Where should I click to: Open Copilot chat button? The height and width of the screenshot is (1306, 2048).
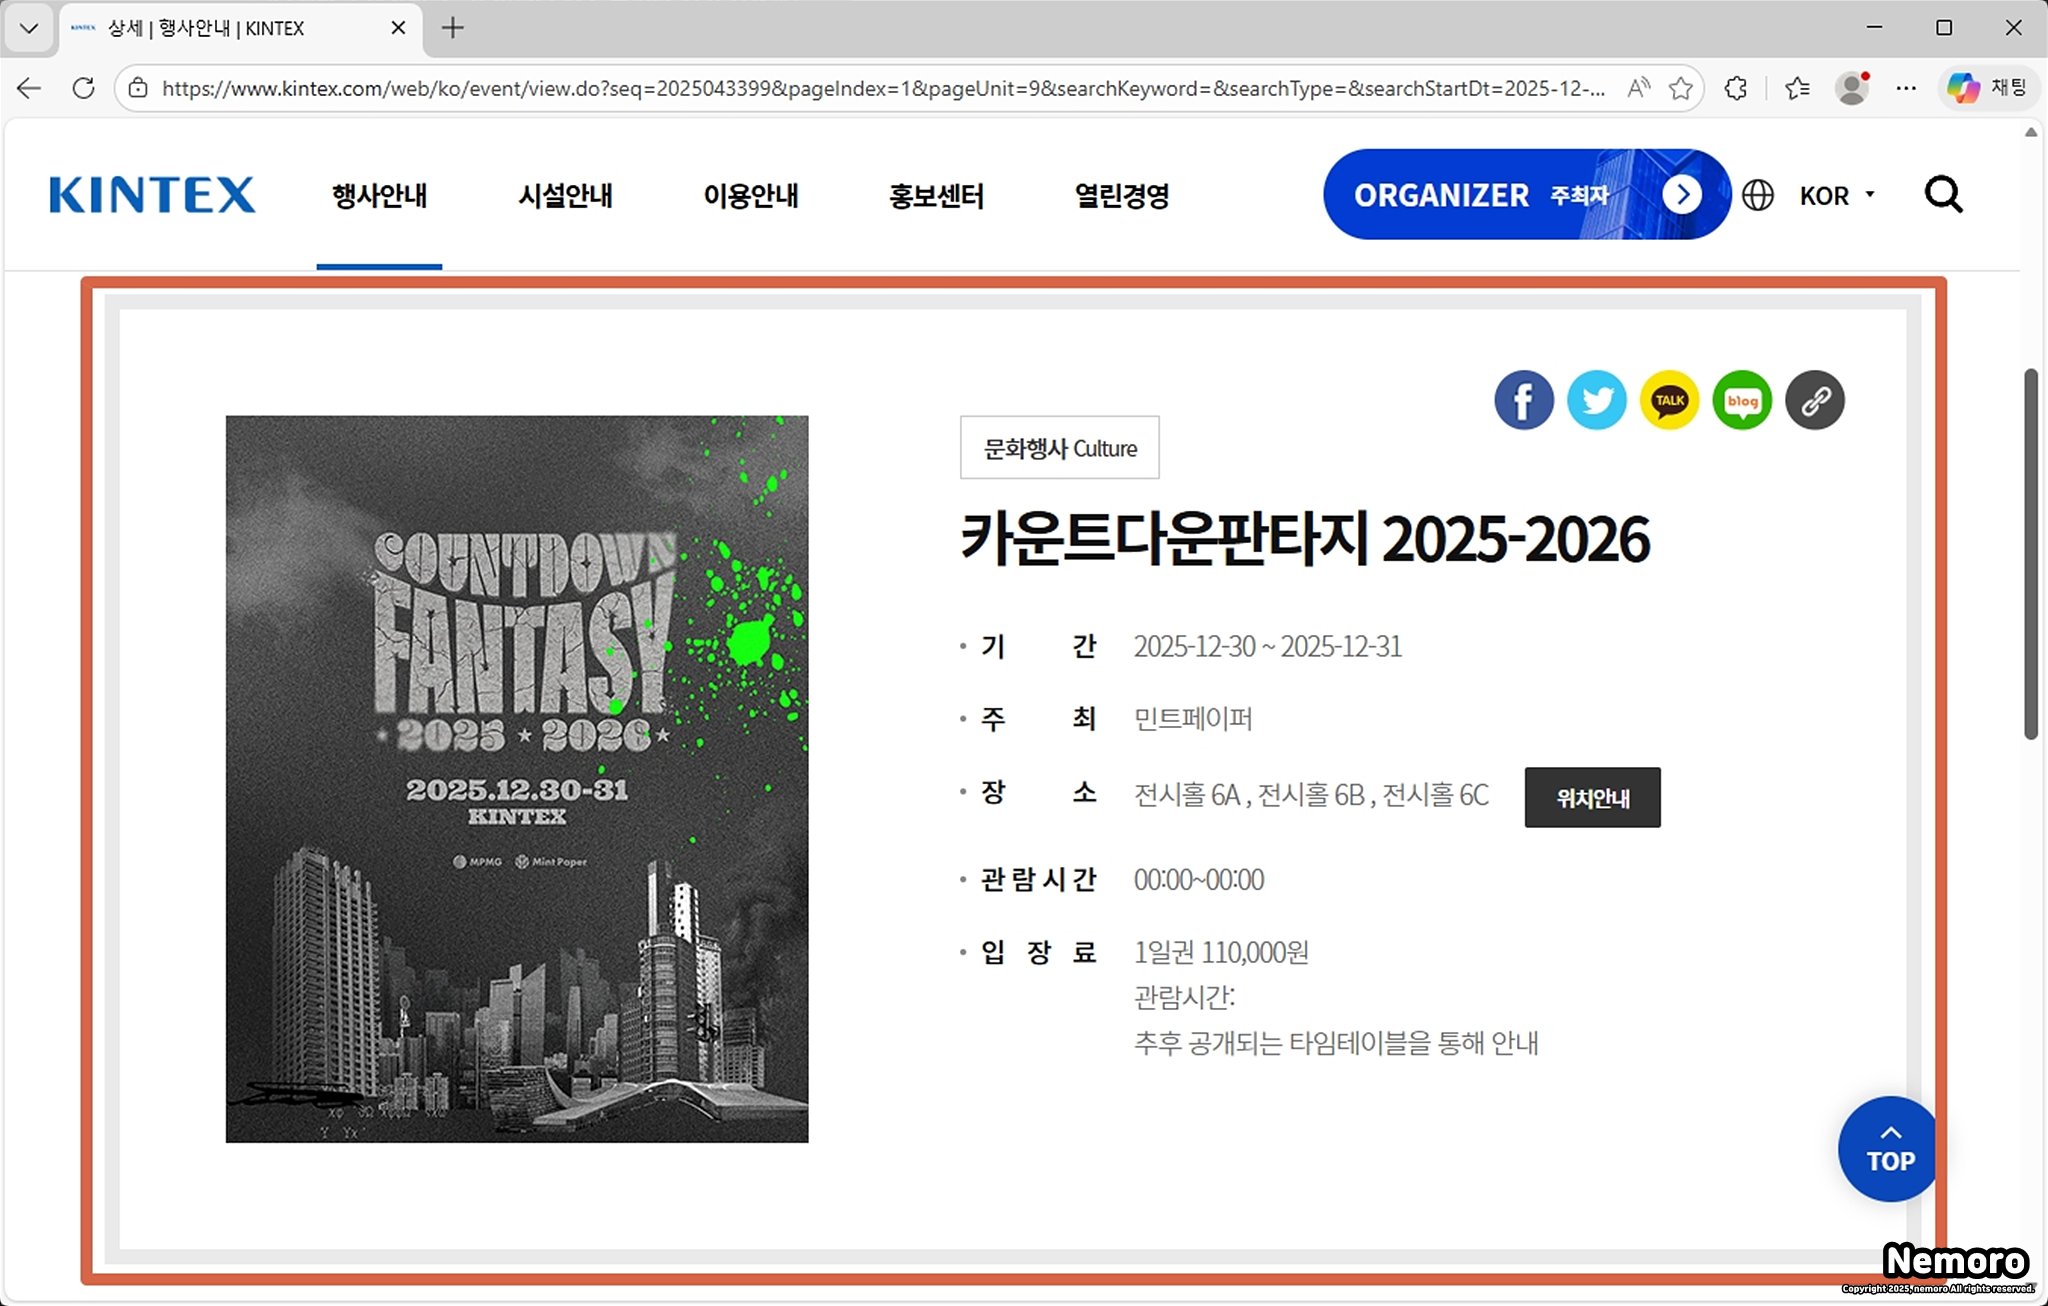pyautogui.click(x=1986, y=88)
